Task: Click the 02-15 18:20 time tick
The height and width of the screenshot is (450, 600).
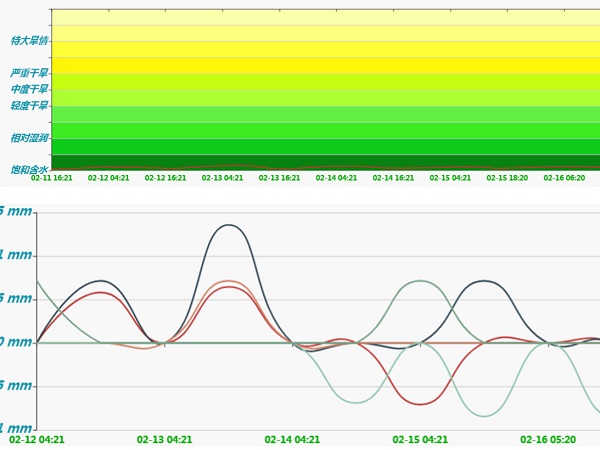Action: tap(507, 178)
